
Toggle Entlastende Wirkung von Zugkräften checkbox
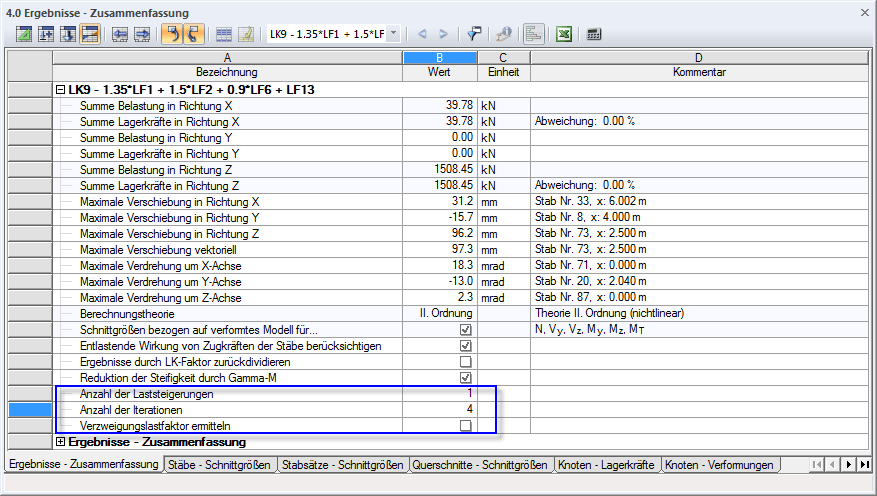pos(465,346)
